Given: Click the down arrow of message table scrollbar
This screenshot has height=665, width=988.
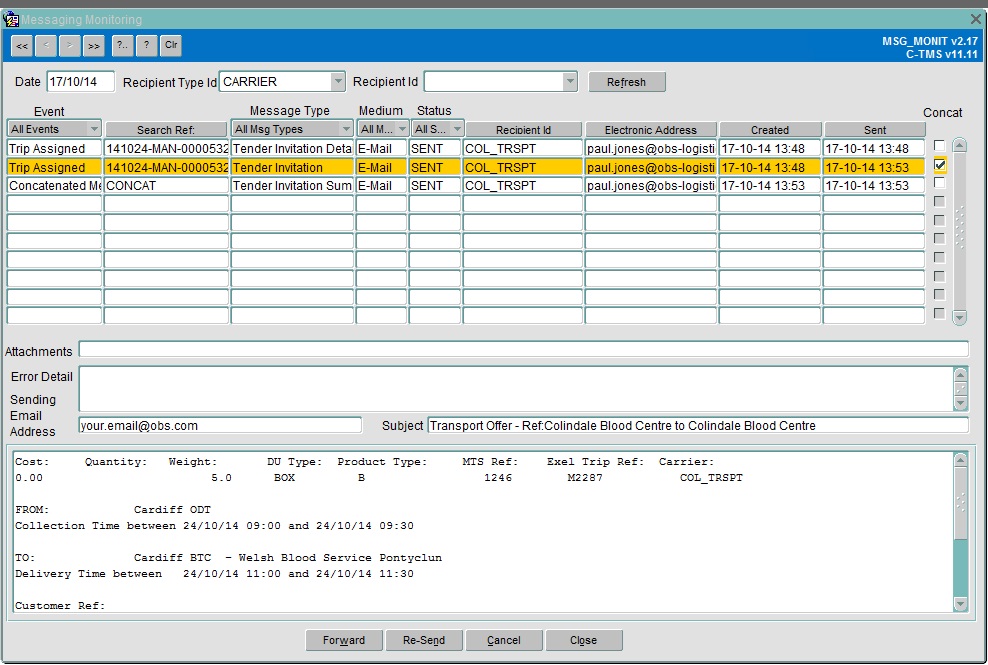Looking at the screenshot, I should (x=960, y=317).
